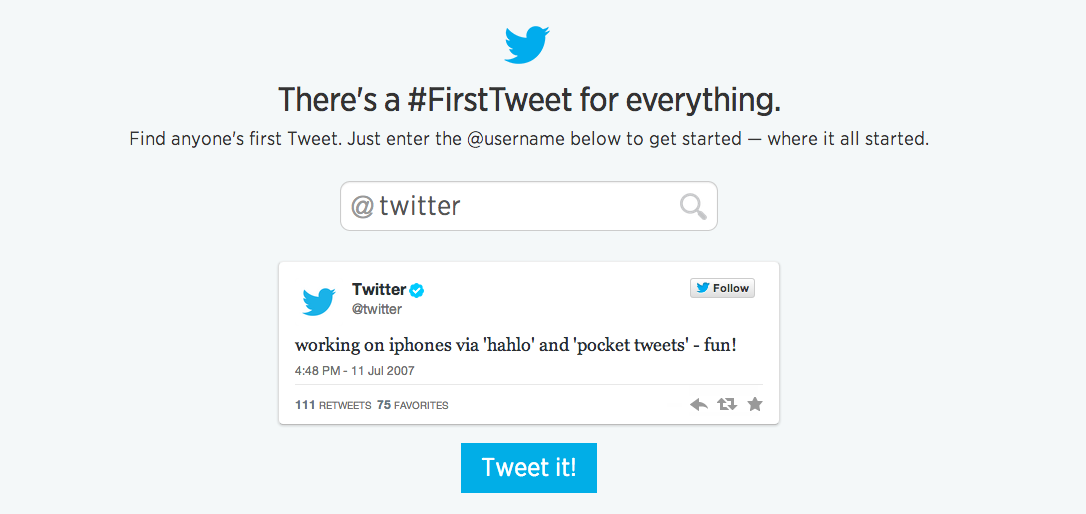Hit the blue Tweet it! button
The width and height of the screenshot is (1086, 514).
coord(528,468)
